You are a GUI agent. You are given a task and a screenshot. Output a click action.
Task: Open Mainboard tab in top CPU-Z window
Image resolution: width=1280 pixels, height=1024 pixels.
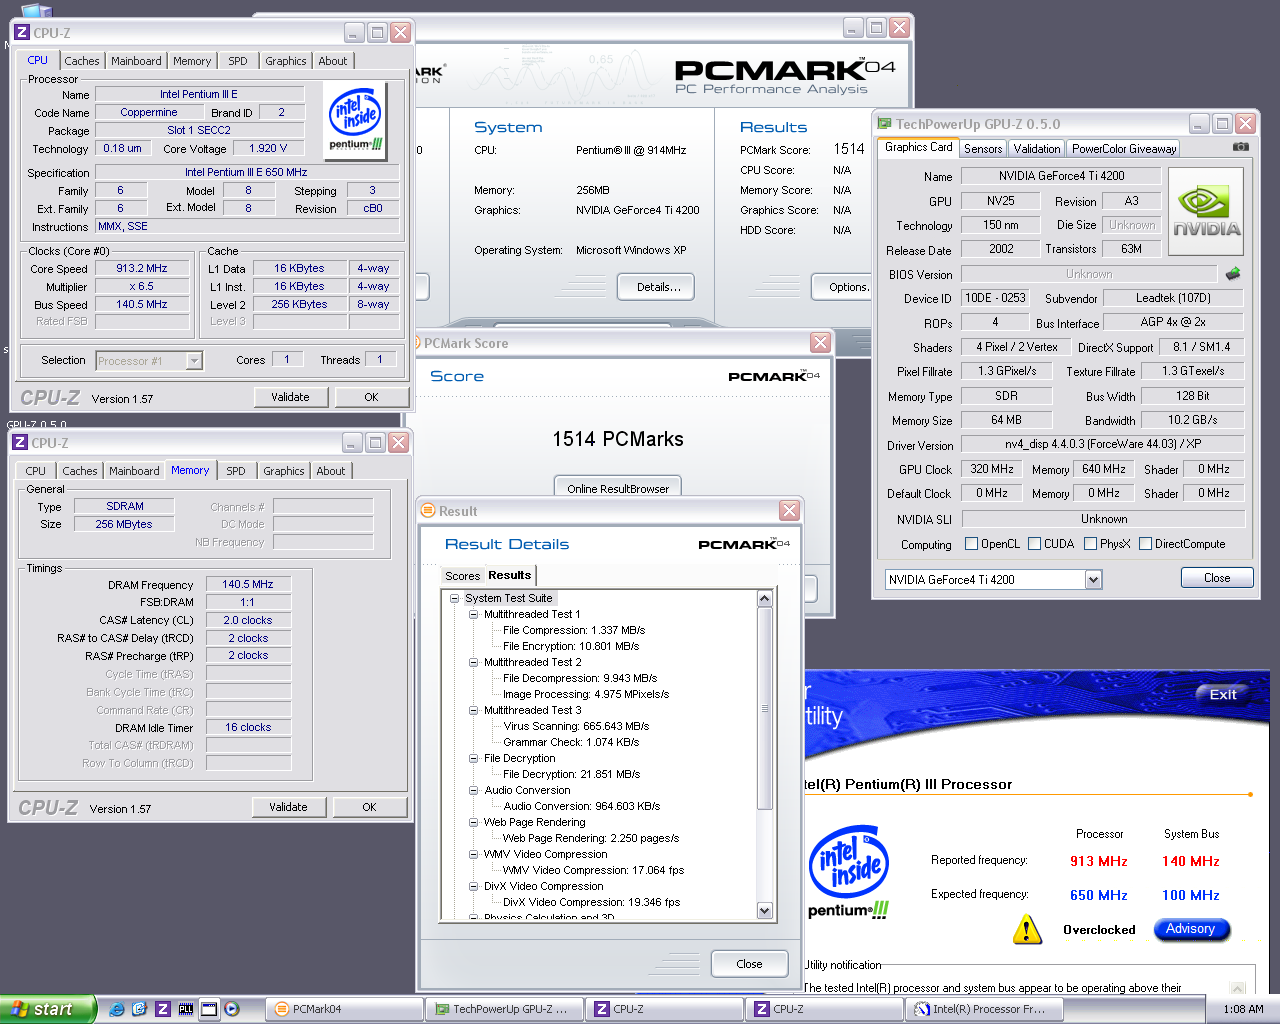click(x=136, y=61)
